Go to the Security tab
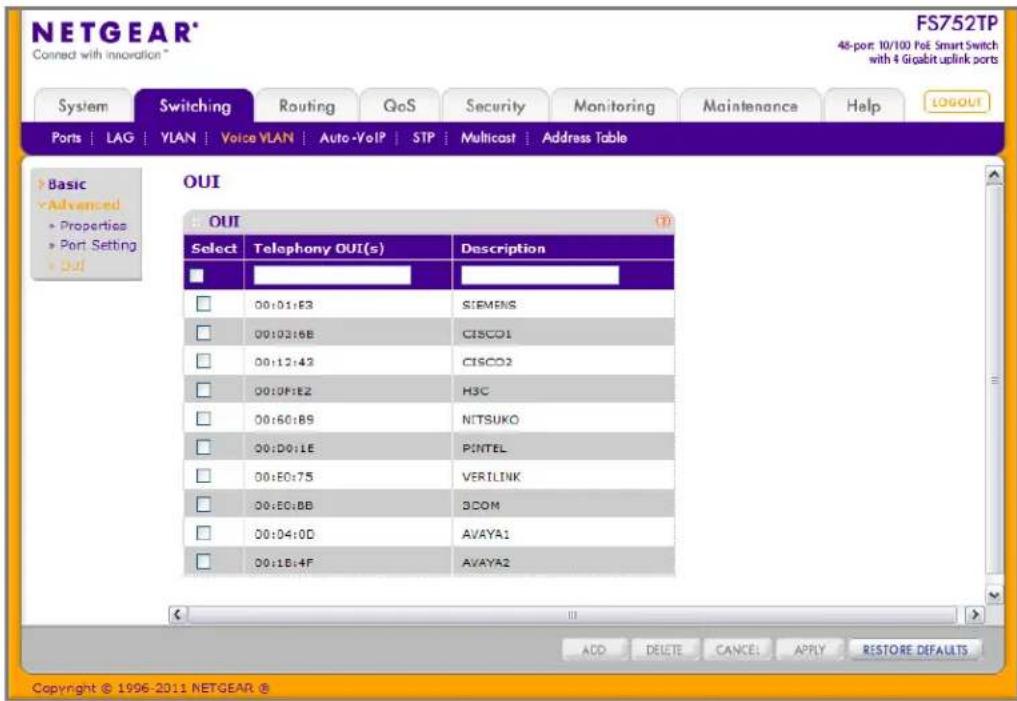Viewport: 1017px width, 701px height. tap(496, 106)
